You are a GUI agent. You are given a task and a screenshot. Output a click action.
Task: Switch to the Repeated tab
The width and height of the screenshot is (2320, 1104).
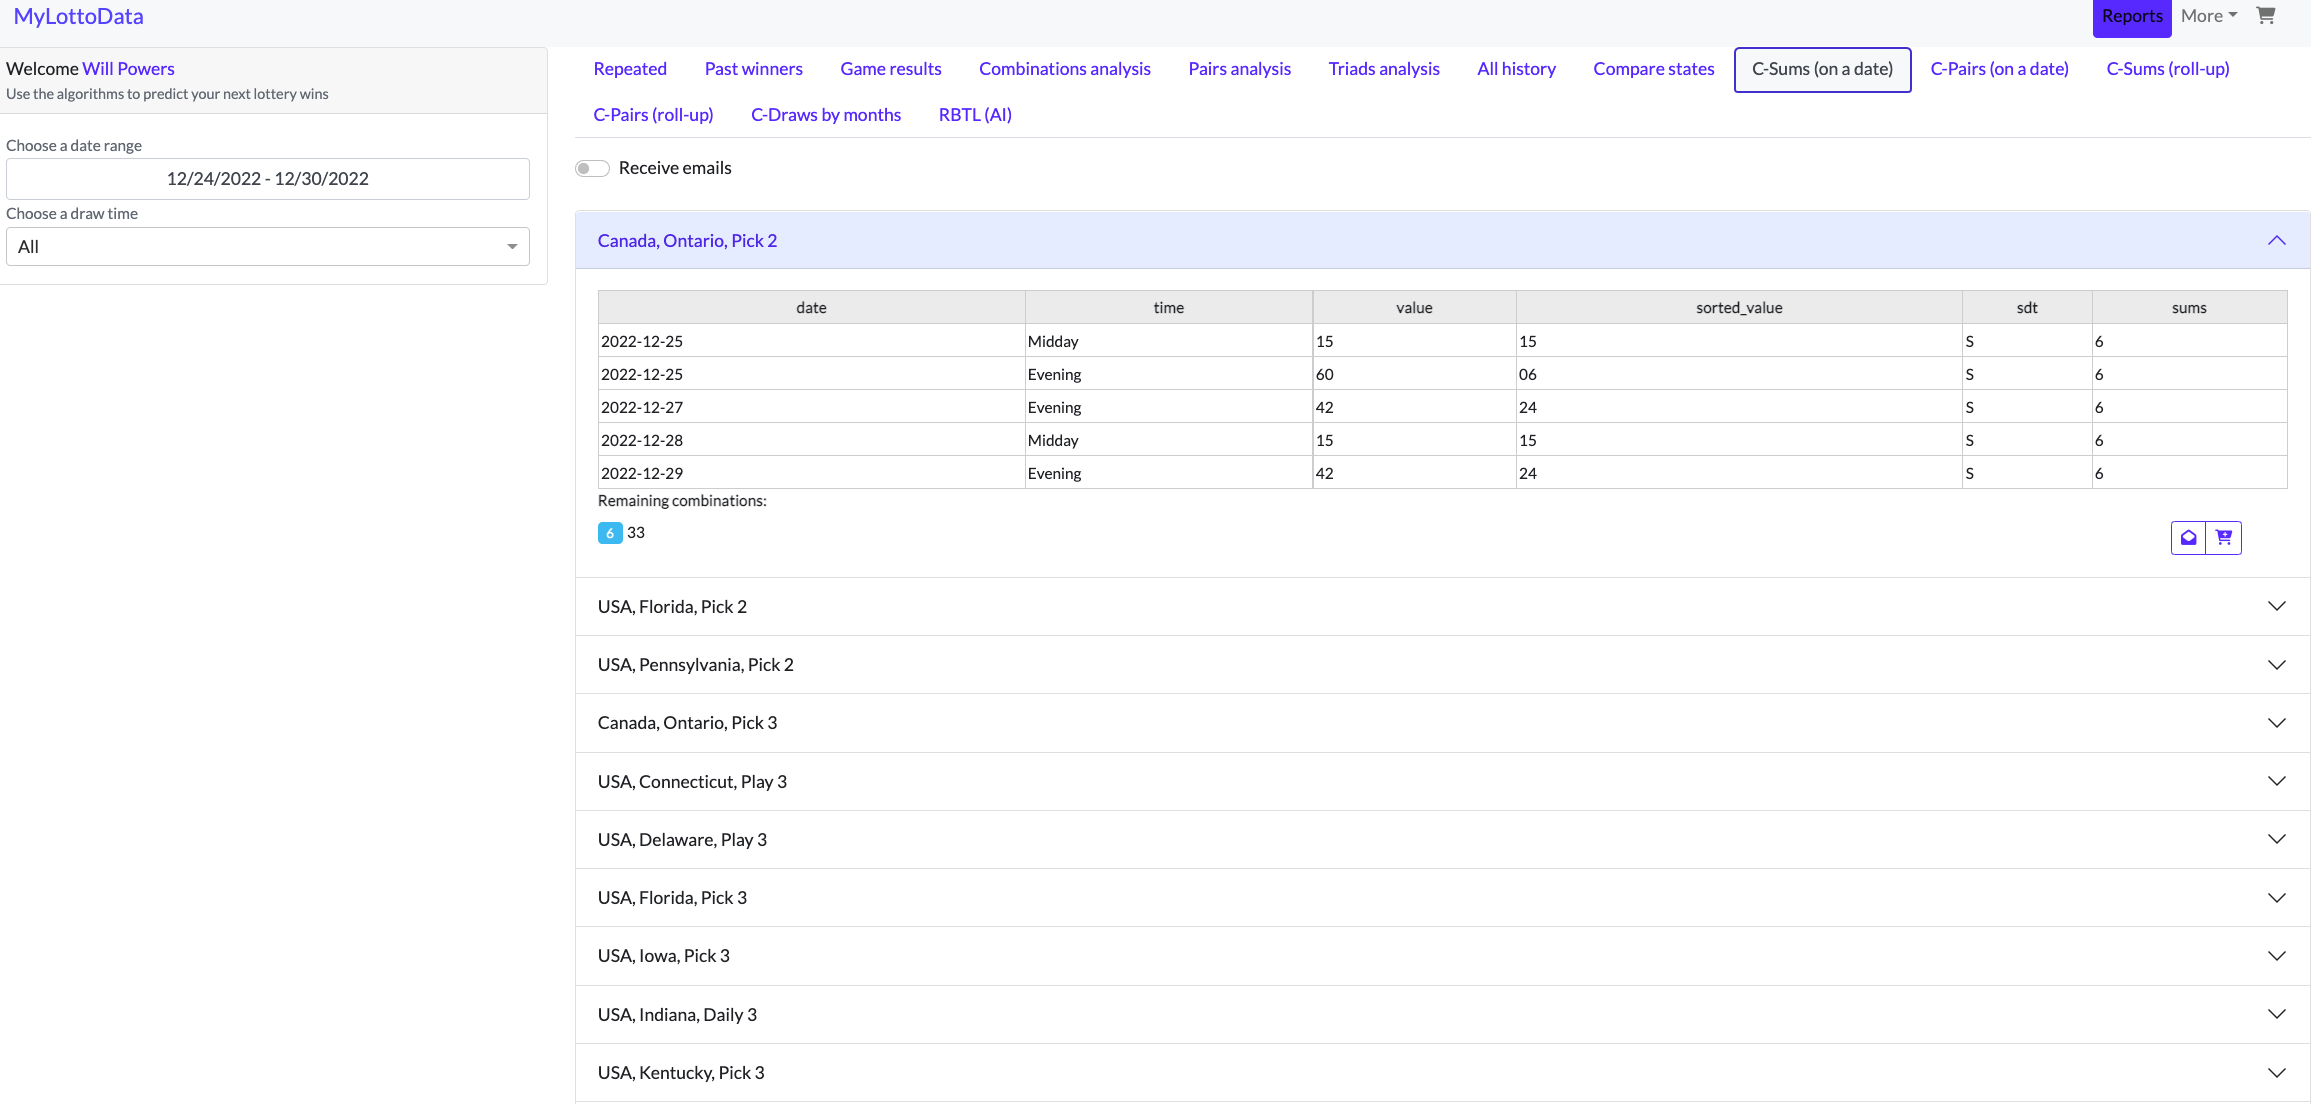coord(630,69)
